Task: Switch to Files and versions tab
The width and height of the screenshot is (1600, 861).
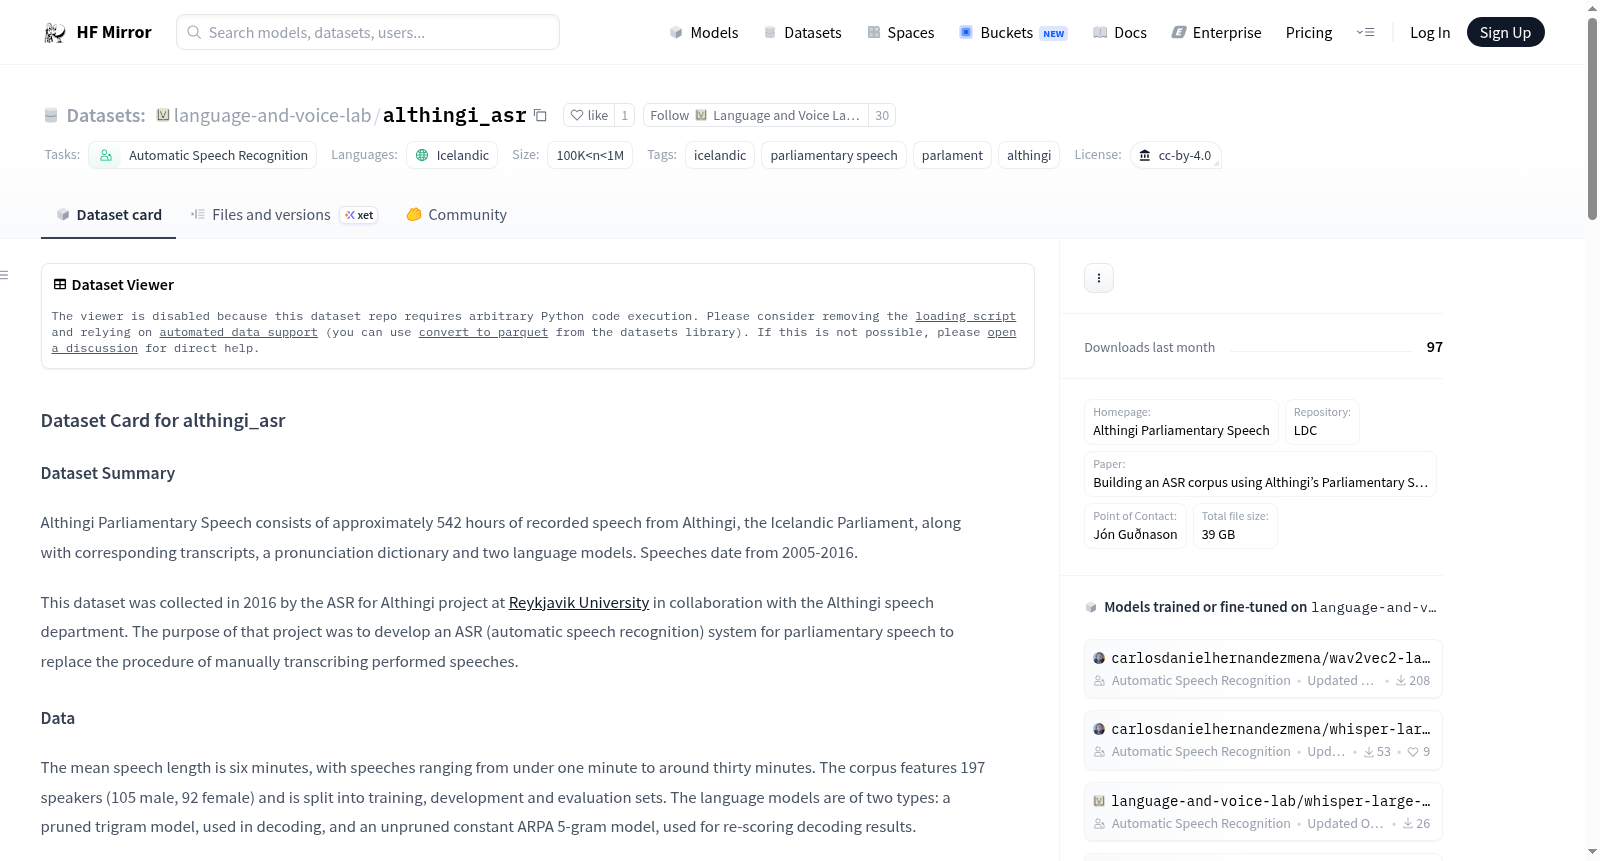Action: (284, 215)
